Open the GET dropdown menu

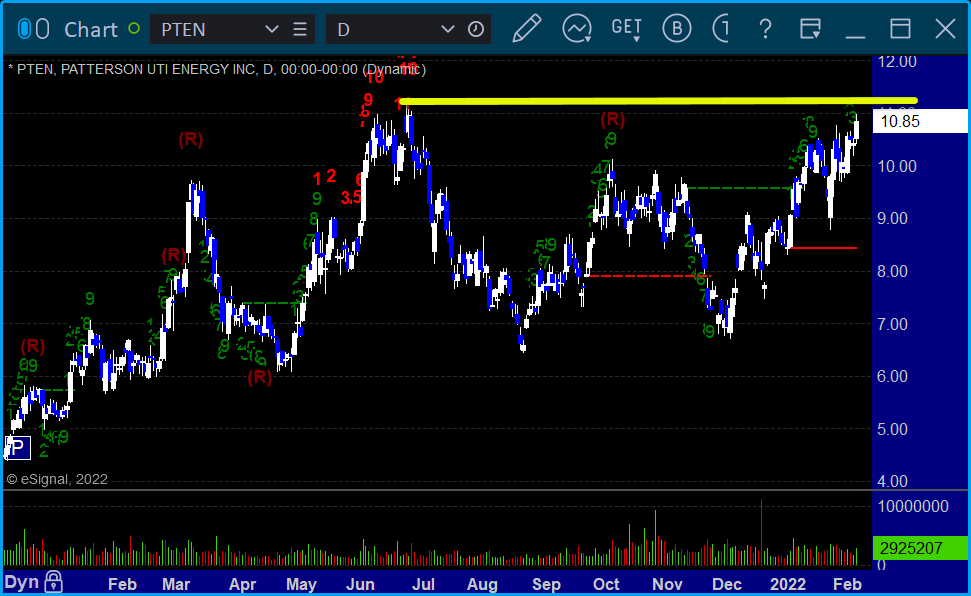point(627,29)
